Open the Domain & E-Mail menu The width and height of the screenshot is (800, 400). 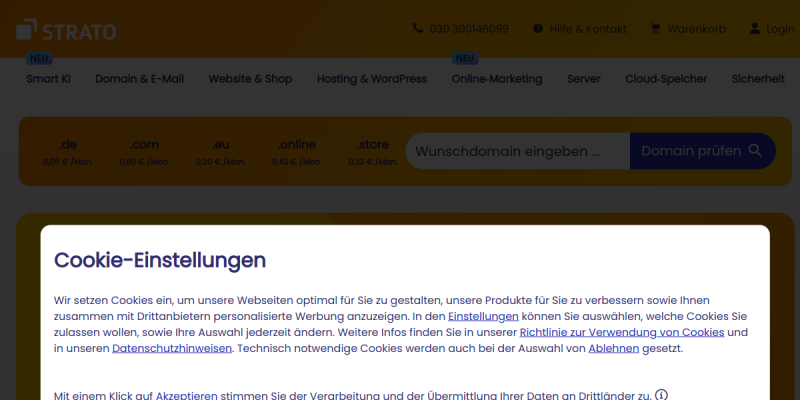pos(139,79)
